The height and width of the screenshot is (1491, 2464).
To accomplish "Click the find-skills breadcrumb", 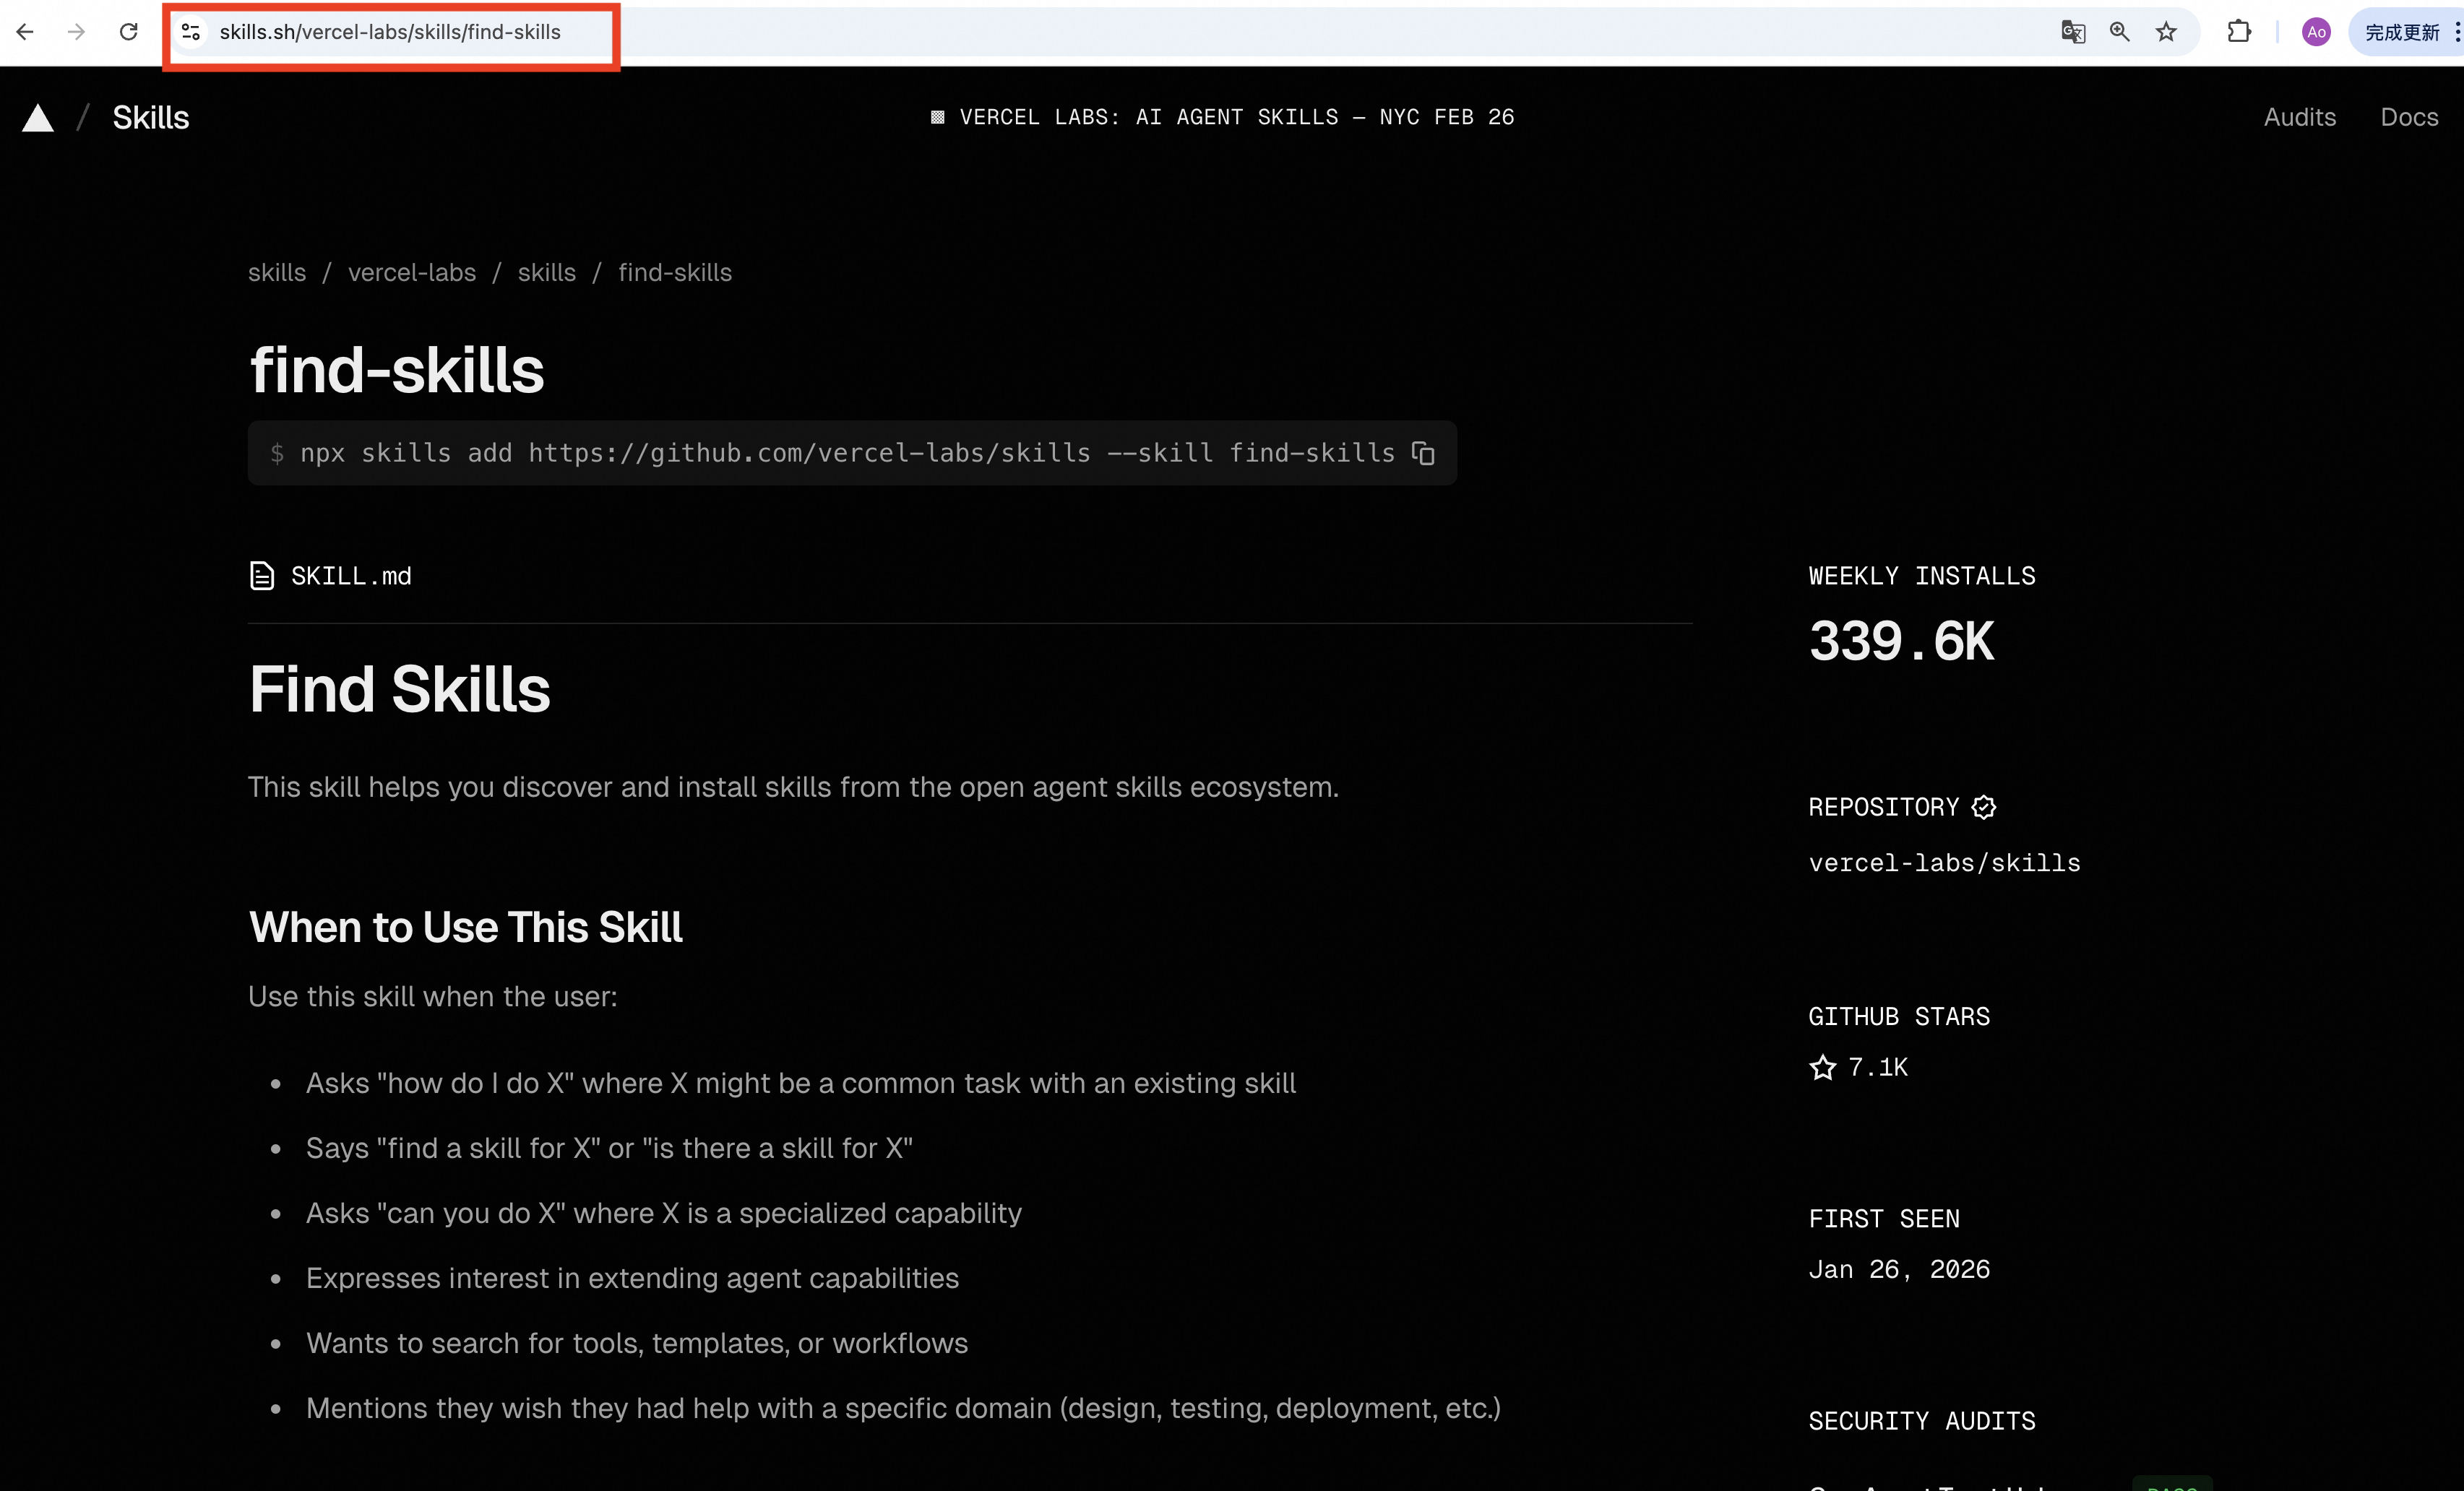I will click(674, 272).
